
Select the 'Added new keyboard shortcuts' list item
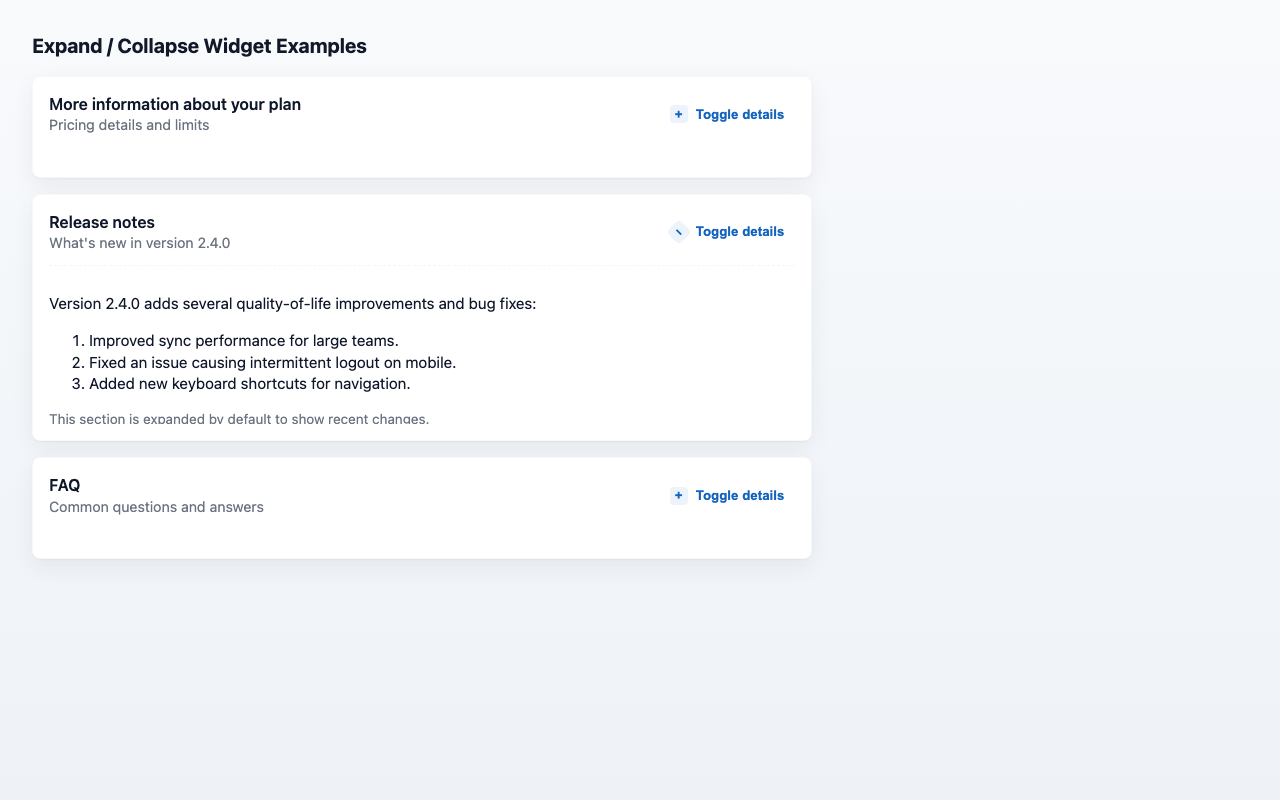tap(249, 384)
